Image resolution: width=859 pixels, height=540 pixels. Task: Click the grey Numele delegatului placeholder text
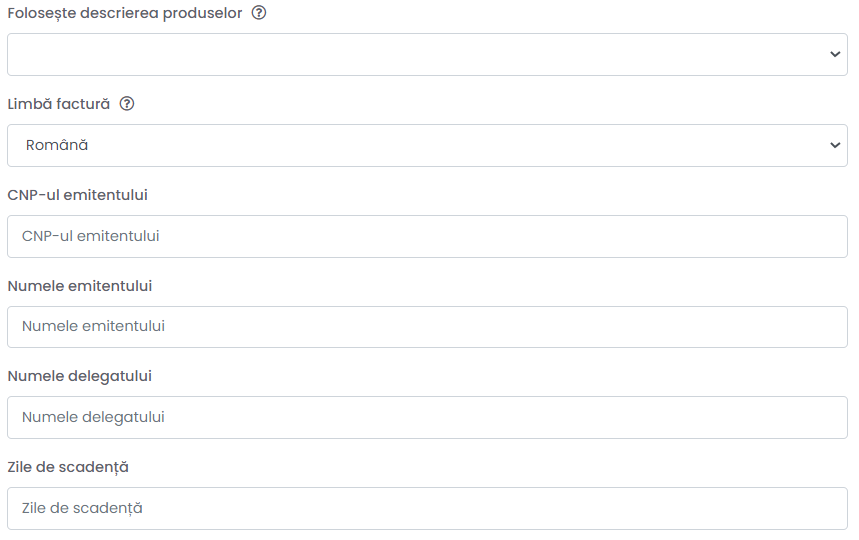point(93,417)
